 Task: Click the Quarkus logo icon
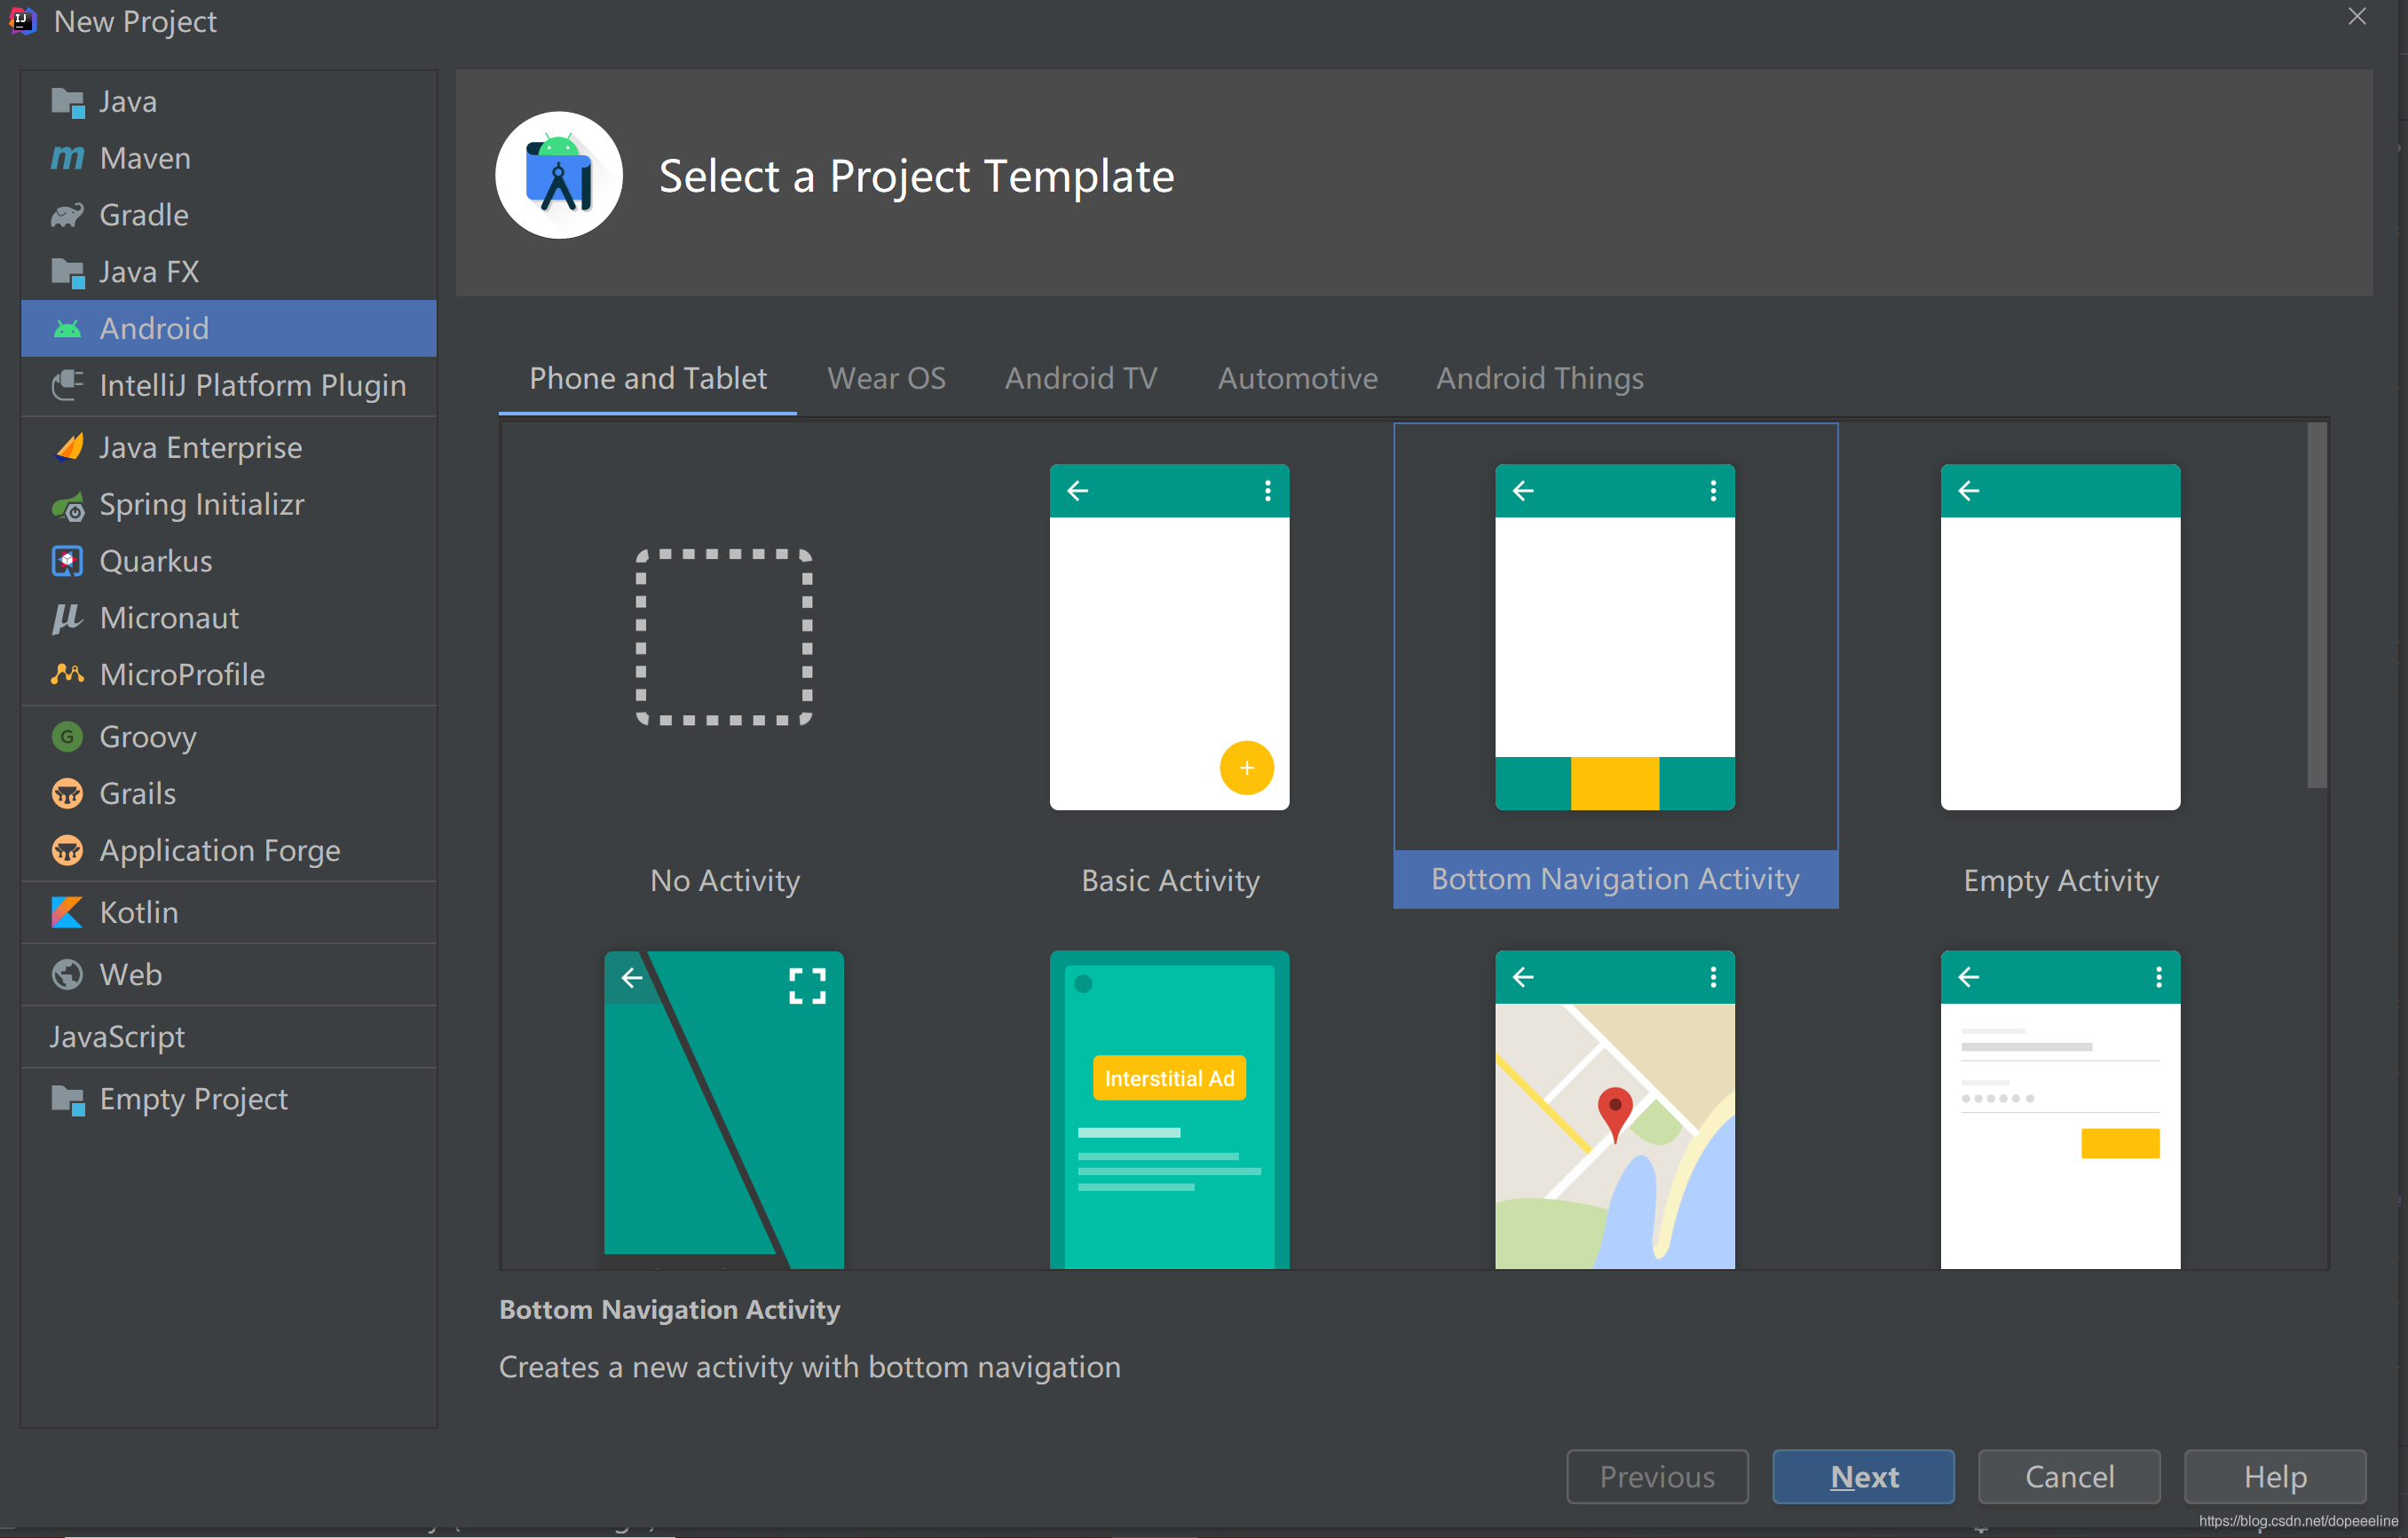coord(67,561)
